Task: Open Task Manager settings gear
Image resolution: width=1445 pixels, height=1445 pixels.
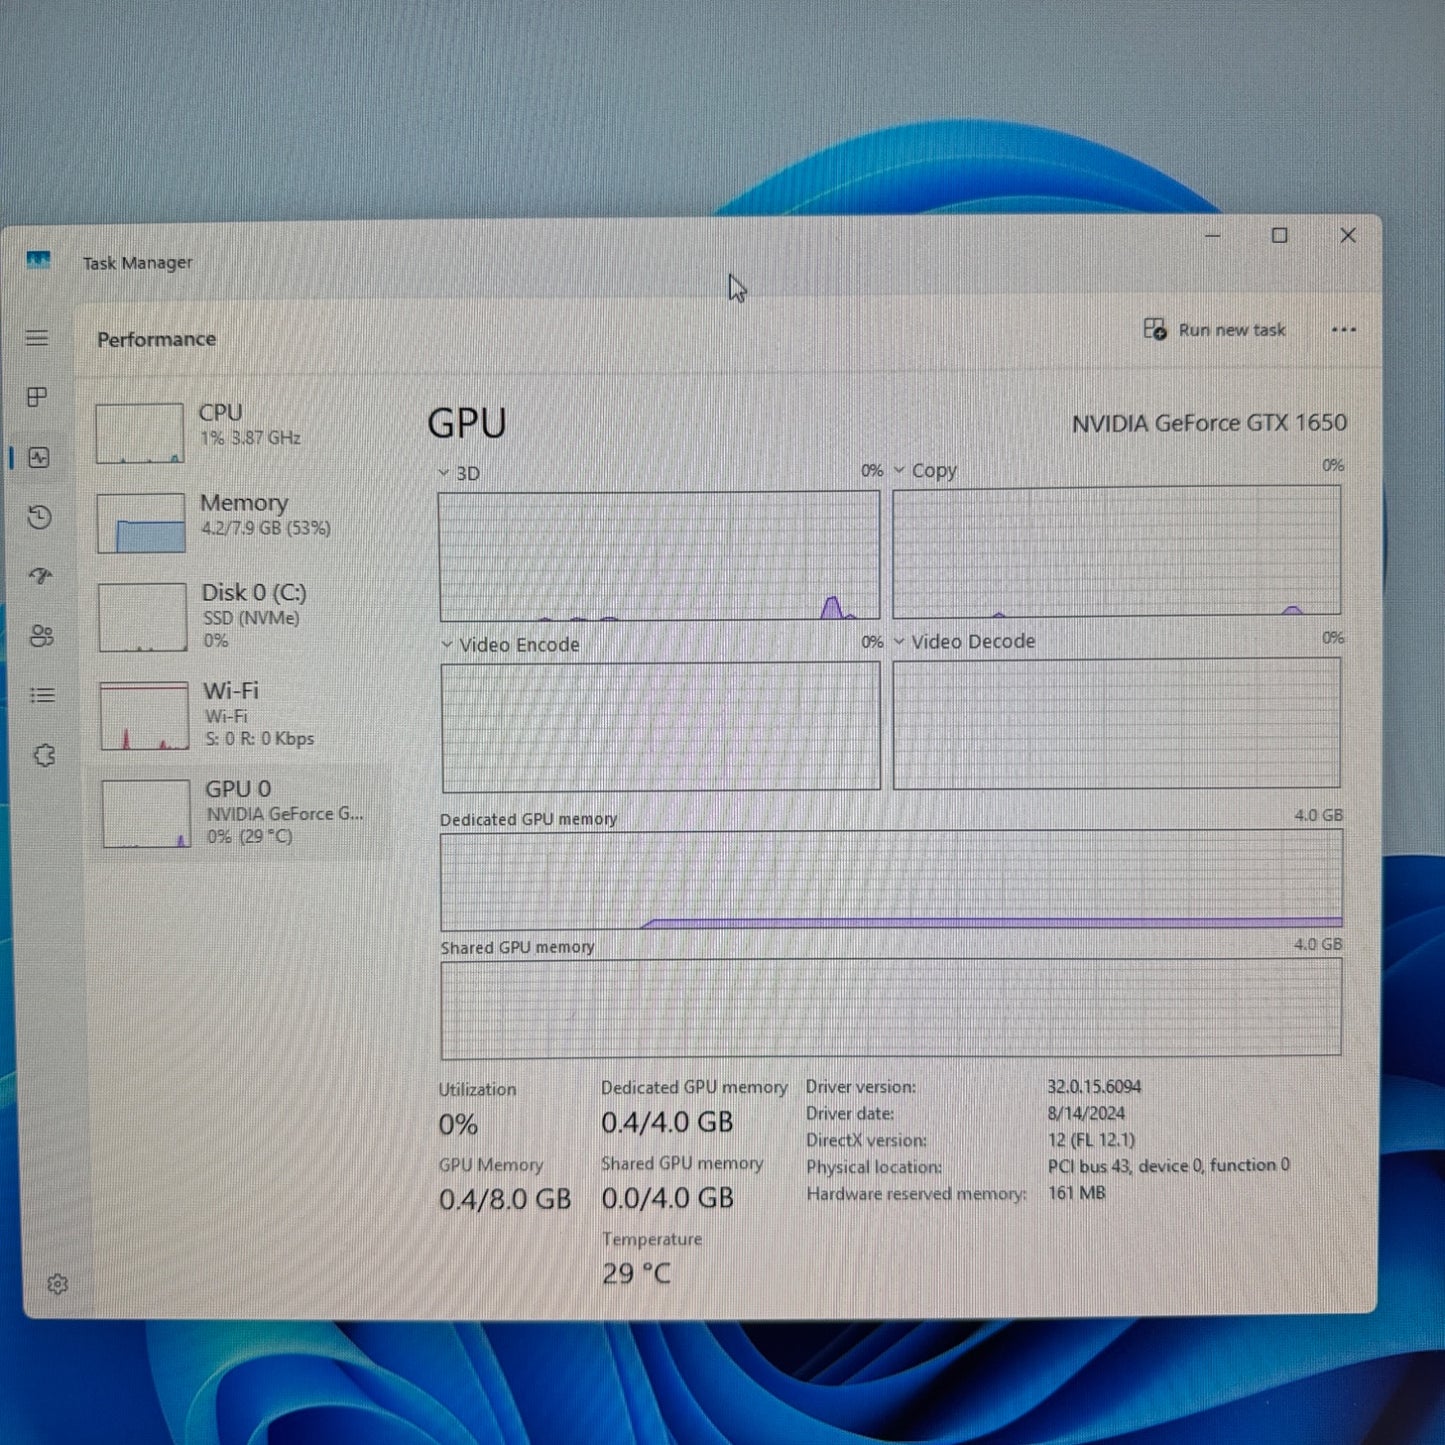Action: (57, 1284)
